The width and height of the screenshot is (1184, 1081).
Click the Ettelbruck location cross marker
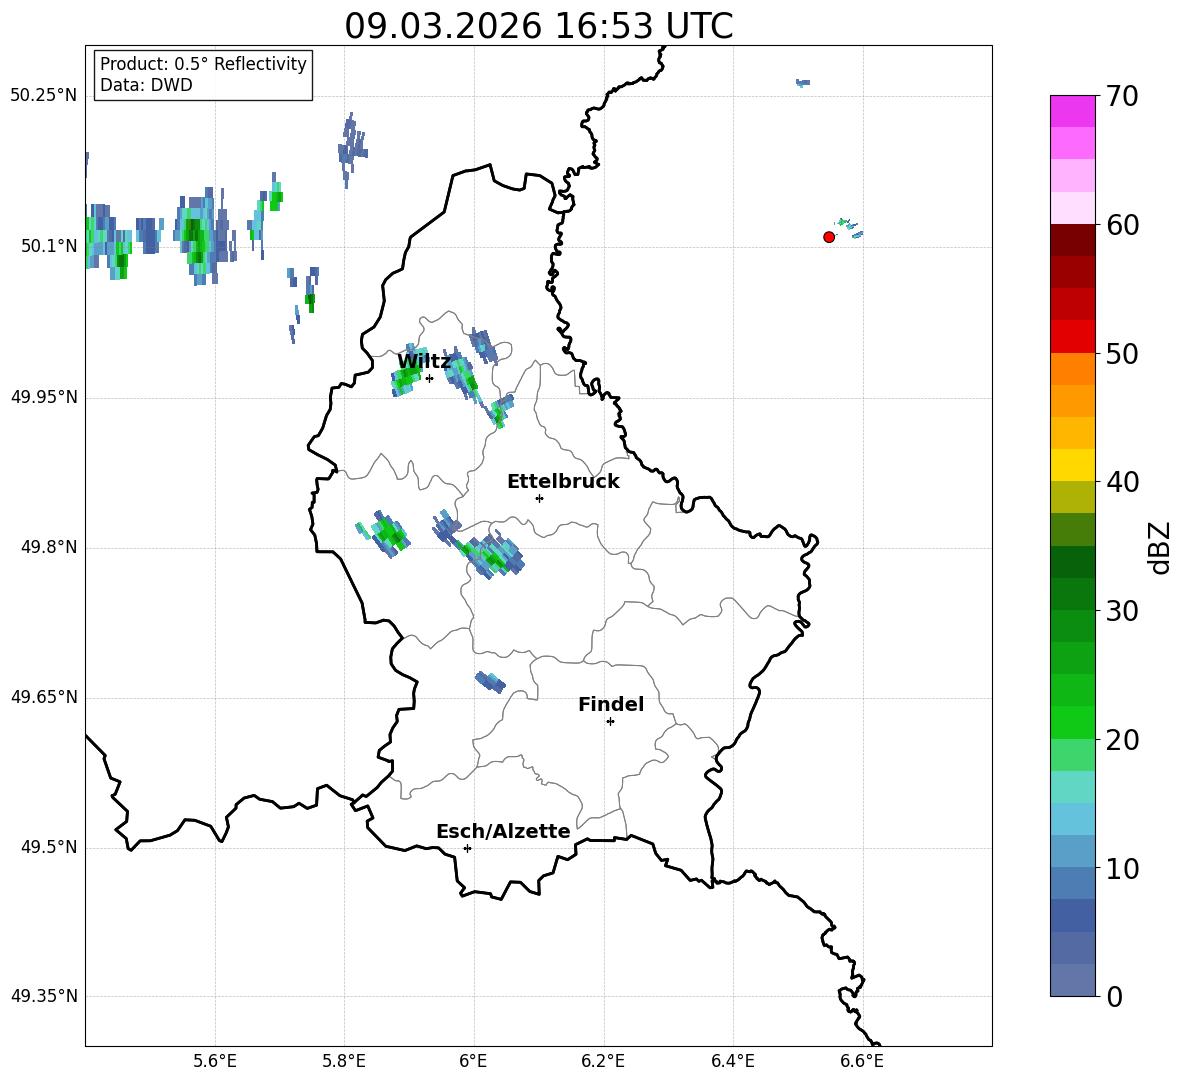click(x=539, y=498)
